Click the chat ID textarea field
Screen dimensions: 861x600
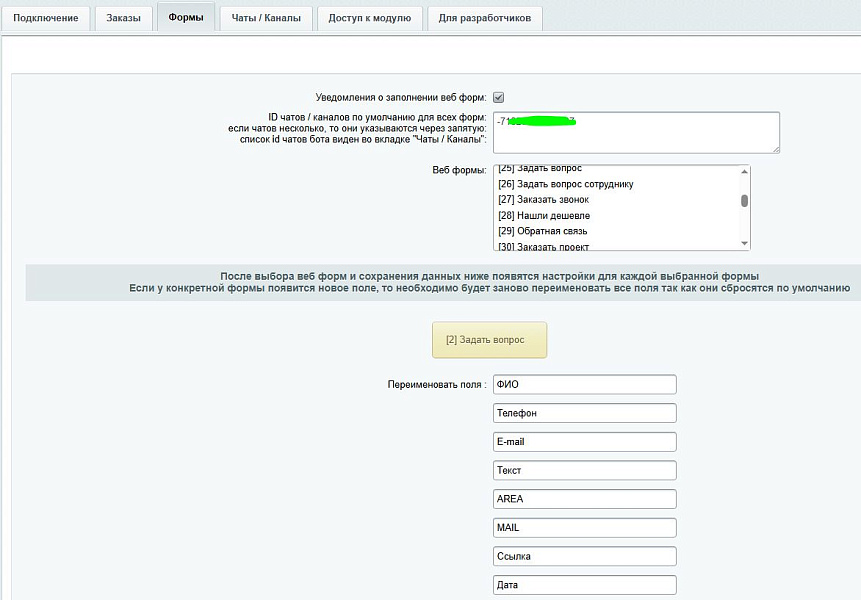(635, 132)
